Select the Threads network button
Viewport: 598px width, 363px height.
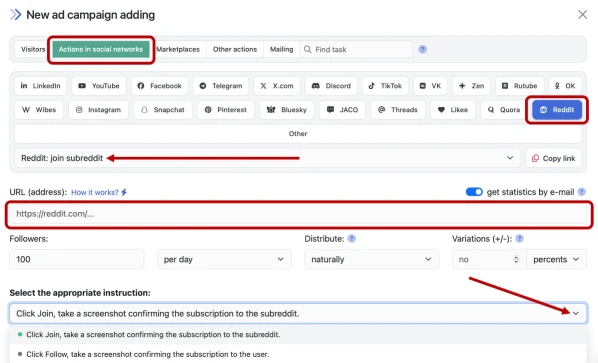click(x=398, y=110)
